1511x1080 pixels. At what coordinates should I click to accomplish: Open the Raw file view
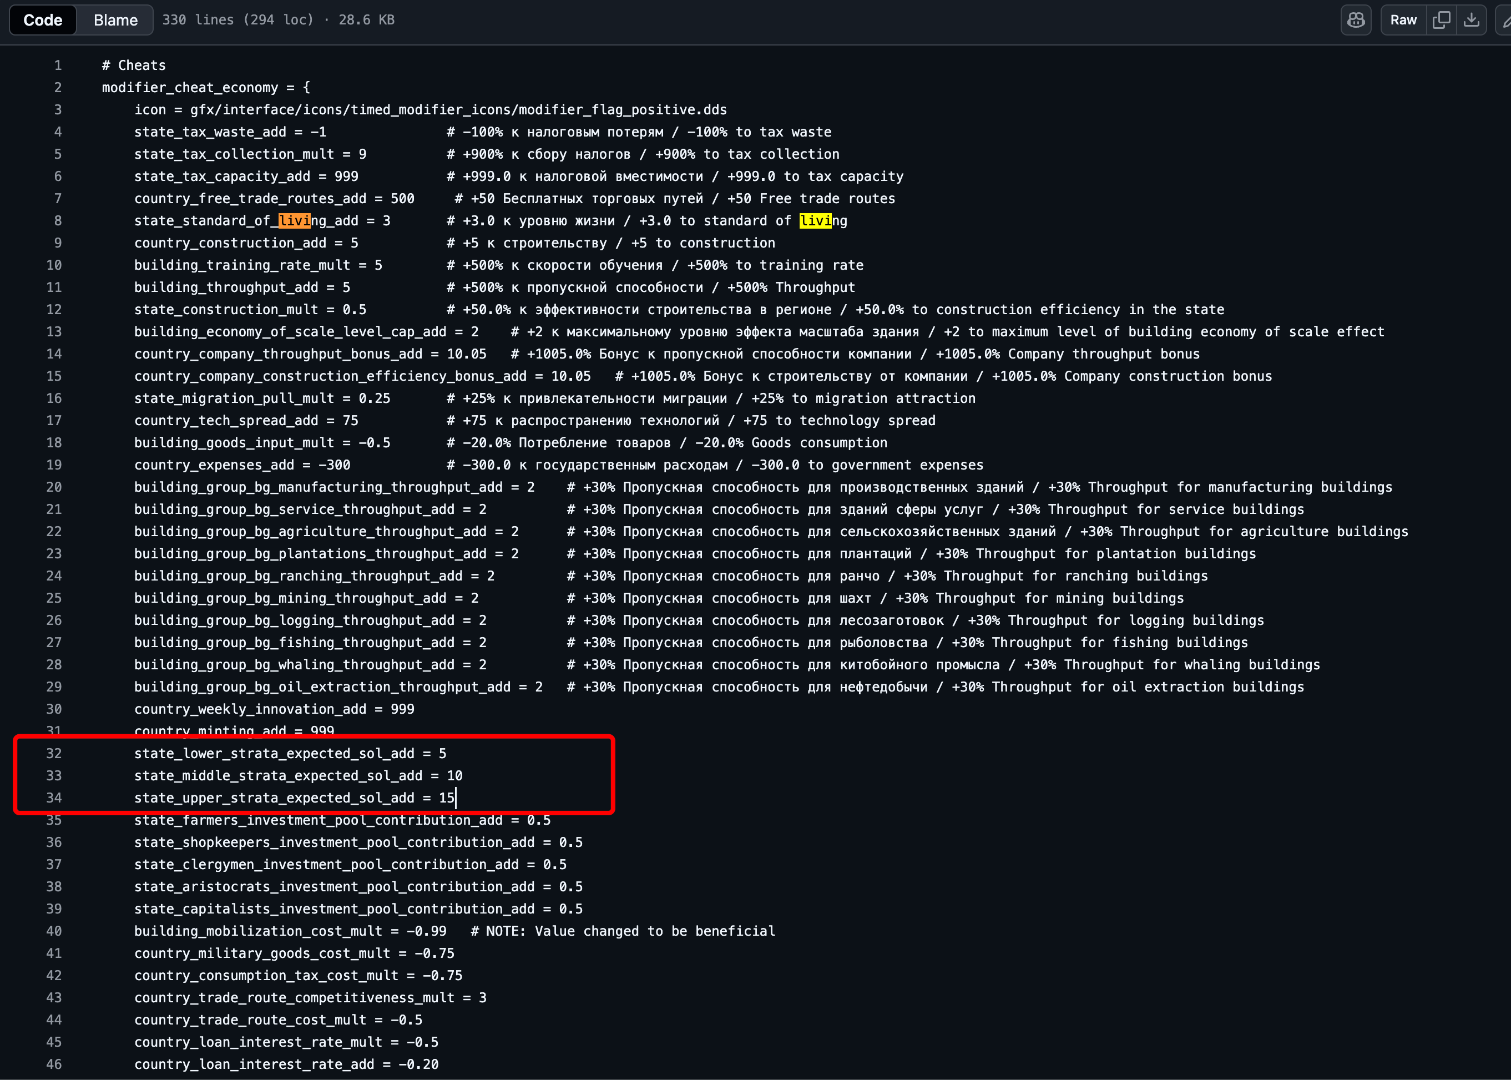tap(1403, 20)
